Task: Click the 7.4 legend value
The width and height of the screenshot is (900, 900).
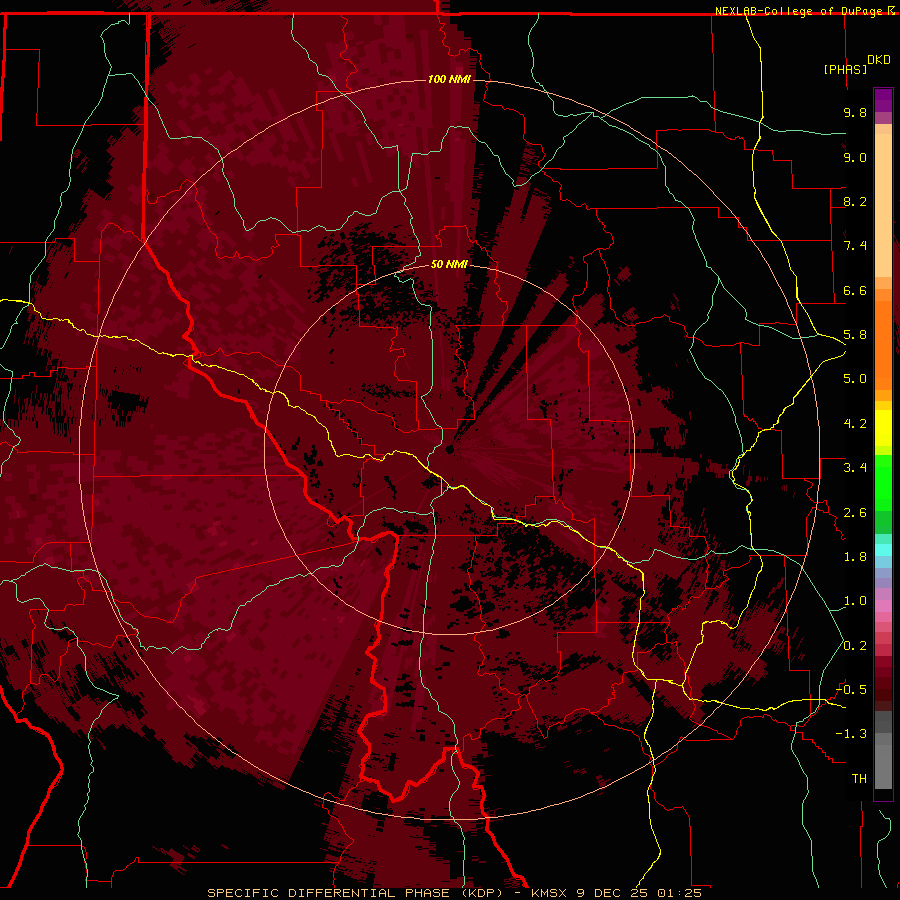Action: [x=855, y=246]
